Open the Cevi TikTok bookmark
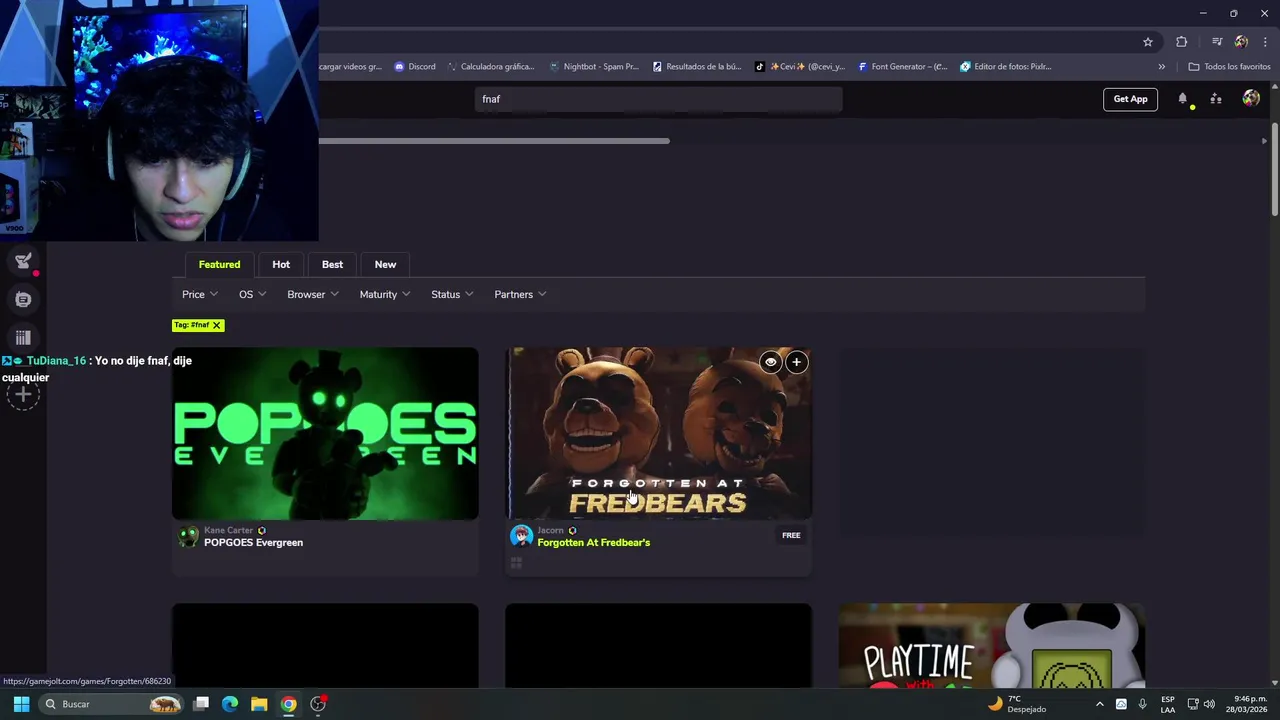This screenshot has height=720, width=1280. pyautogui.click(x=800, y=67)
